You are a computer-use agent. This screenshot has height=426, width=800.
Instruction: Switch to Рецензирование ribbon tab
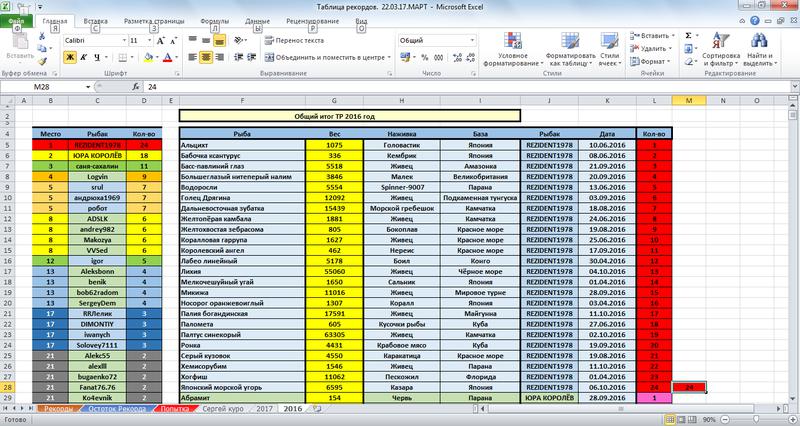pos(312,21)
